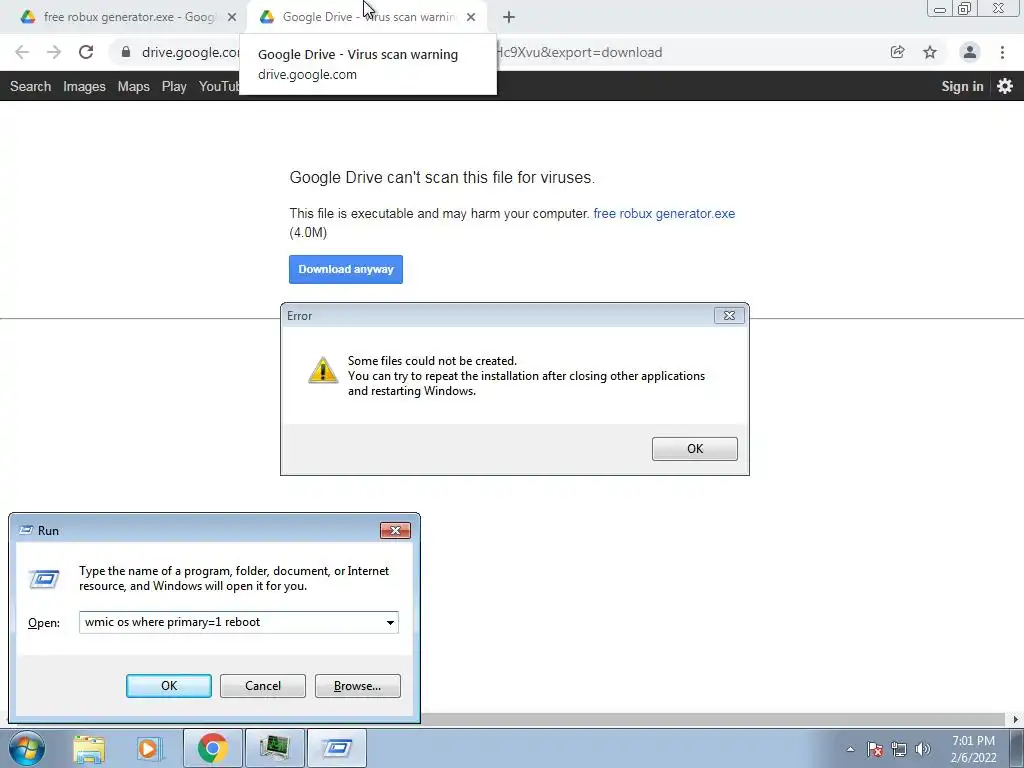
Task: Close the Run dialog with red X
Action: [395, 530]
